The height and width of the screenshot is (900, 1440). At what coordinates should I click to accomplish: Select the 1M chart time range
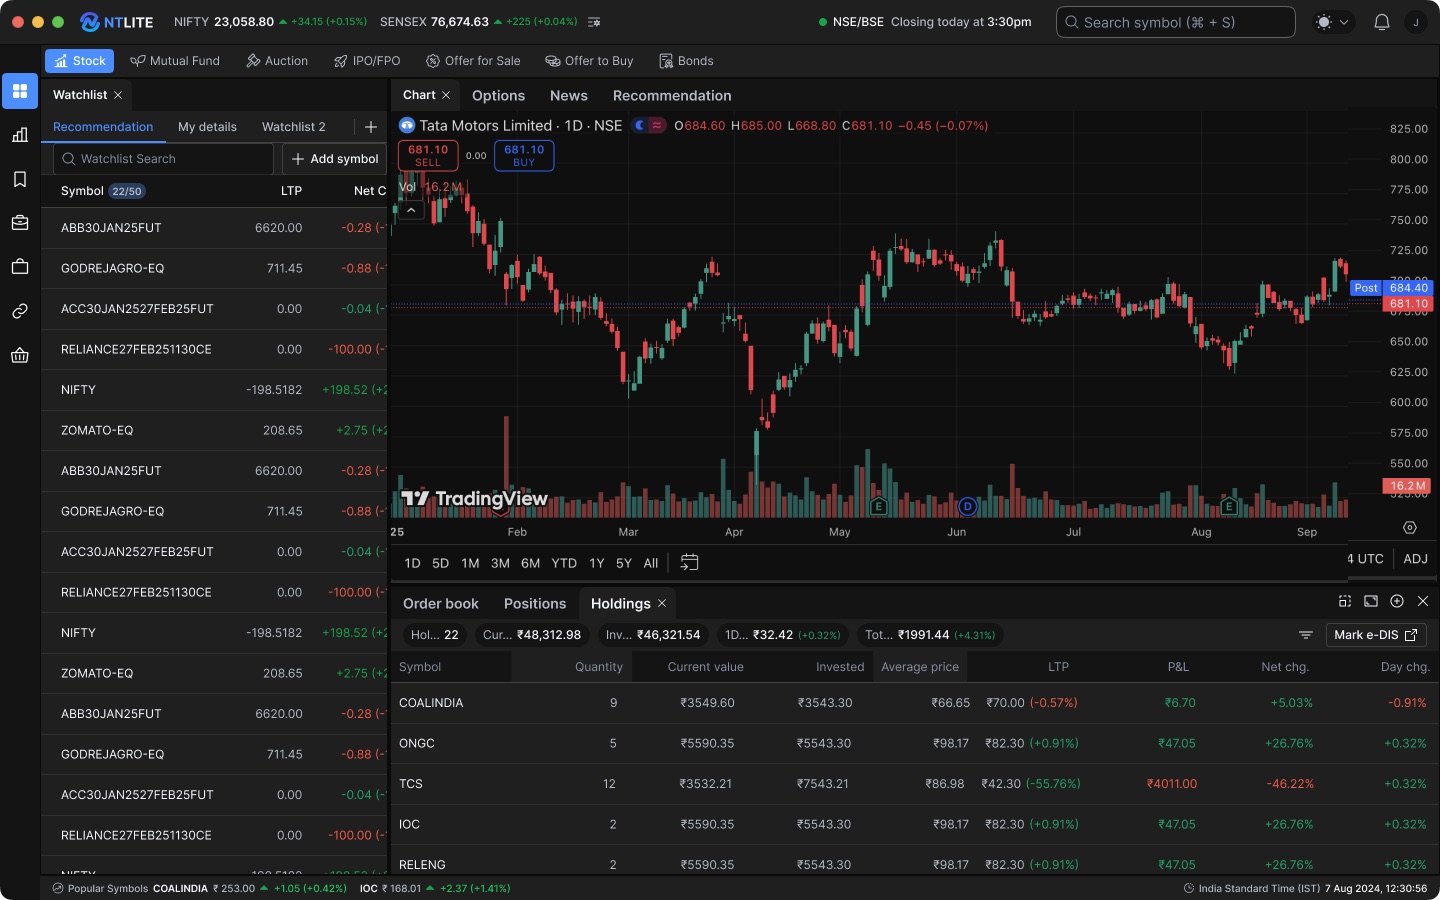(x=470, y=563)
